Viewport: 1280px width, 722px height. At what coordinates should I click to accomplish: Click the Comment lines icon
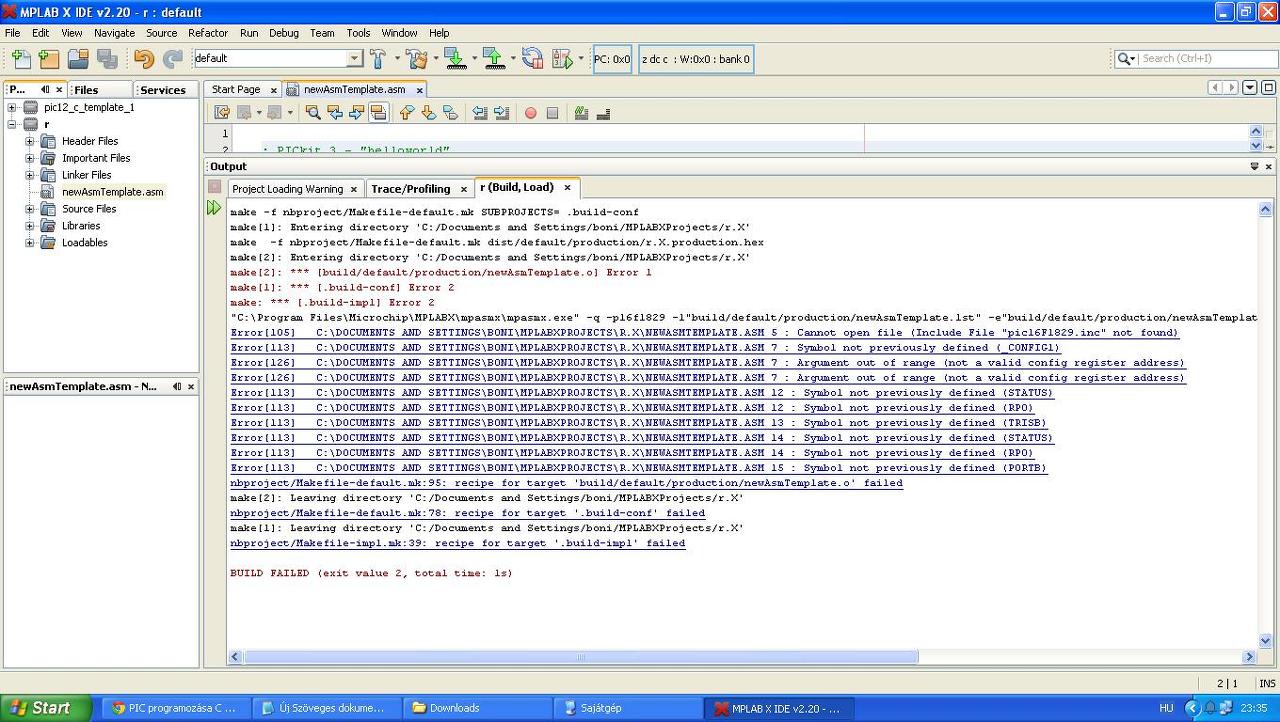[581, 113]
